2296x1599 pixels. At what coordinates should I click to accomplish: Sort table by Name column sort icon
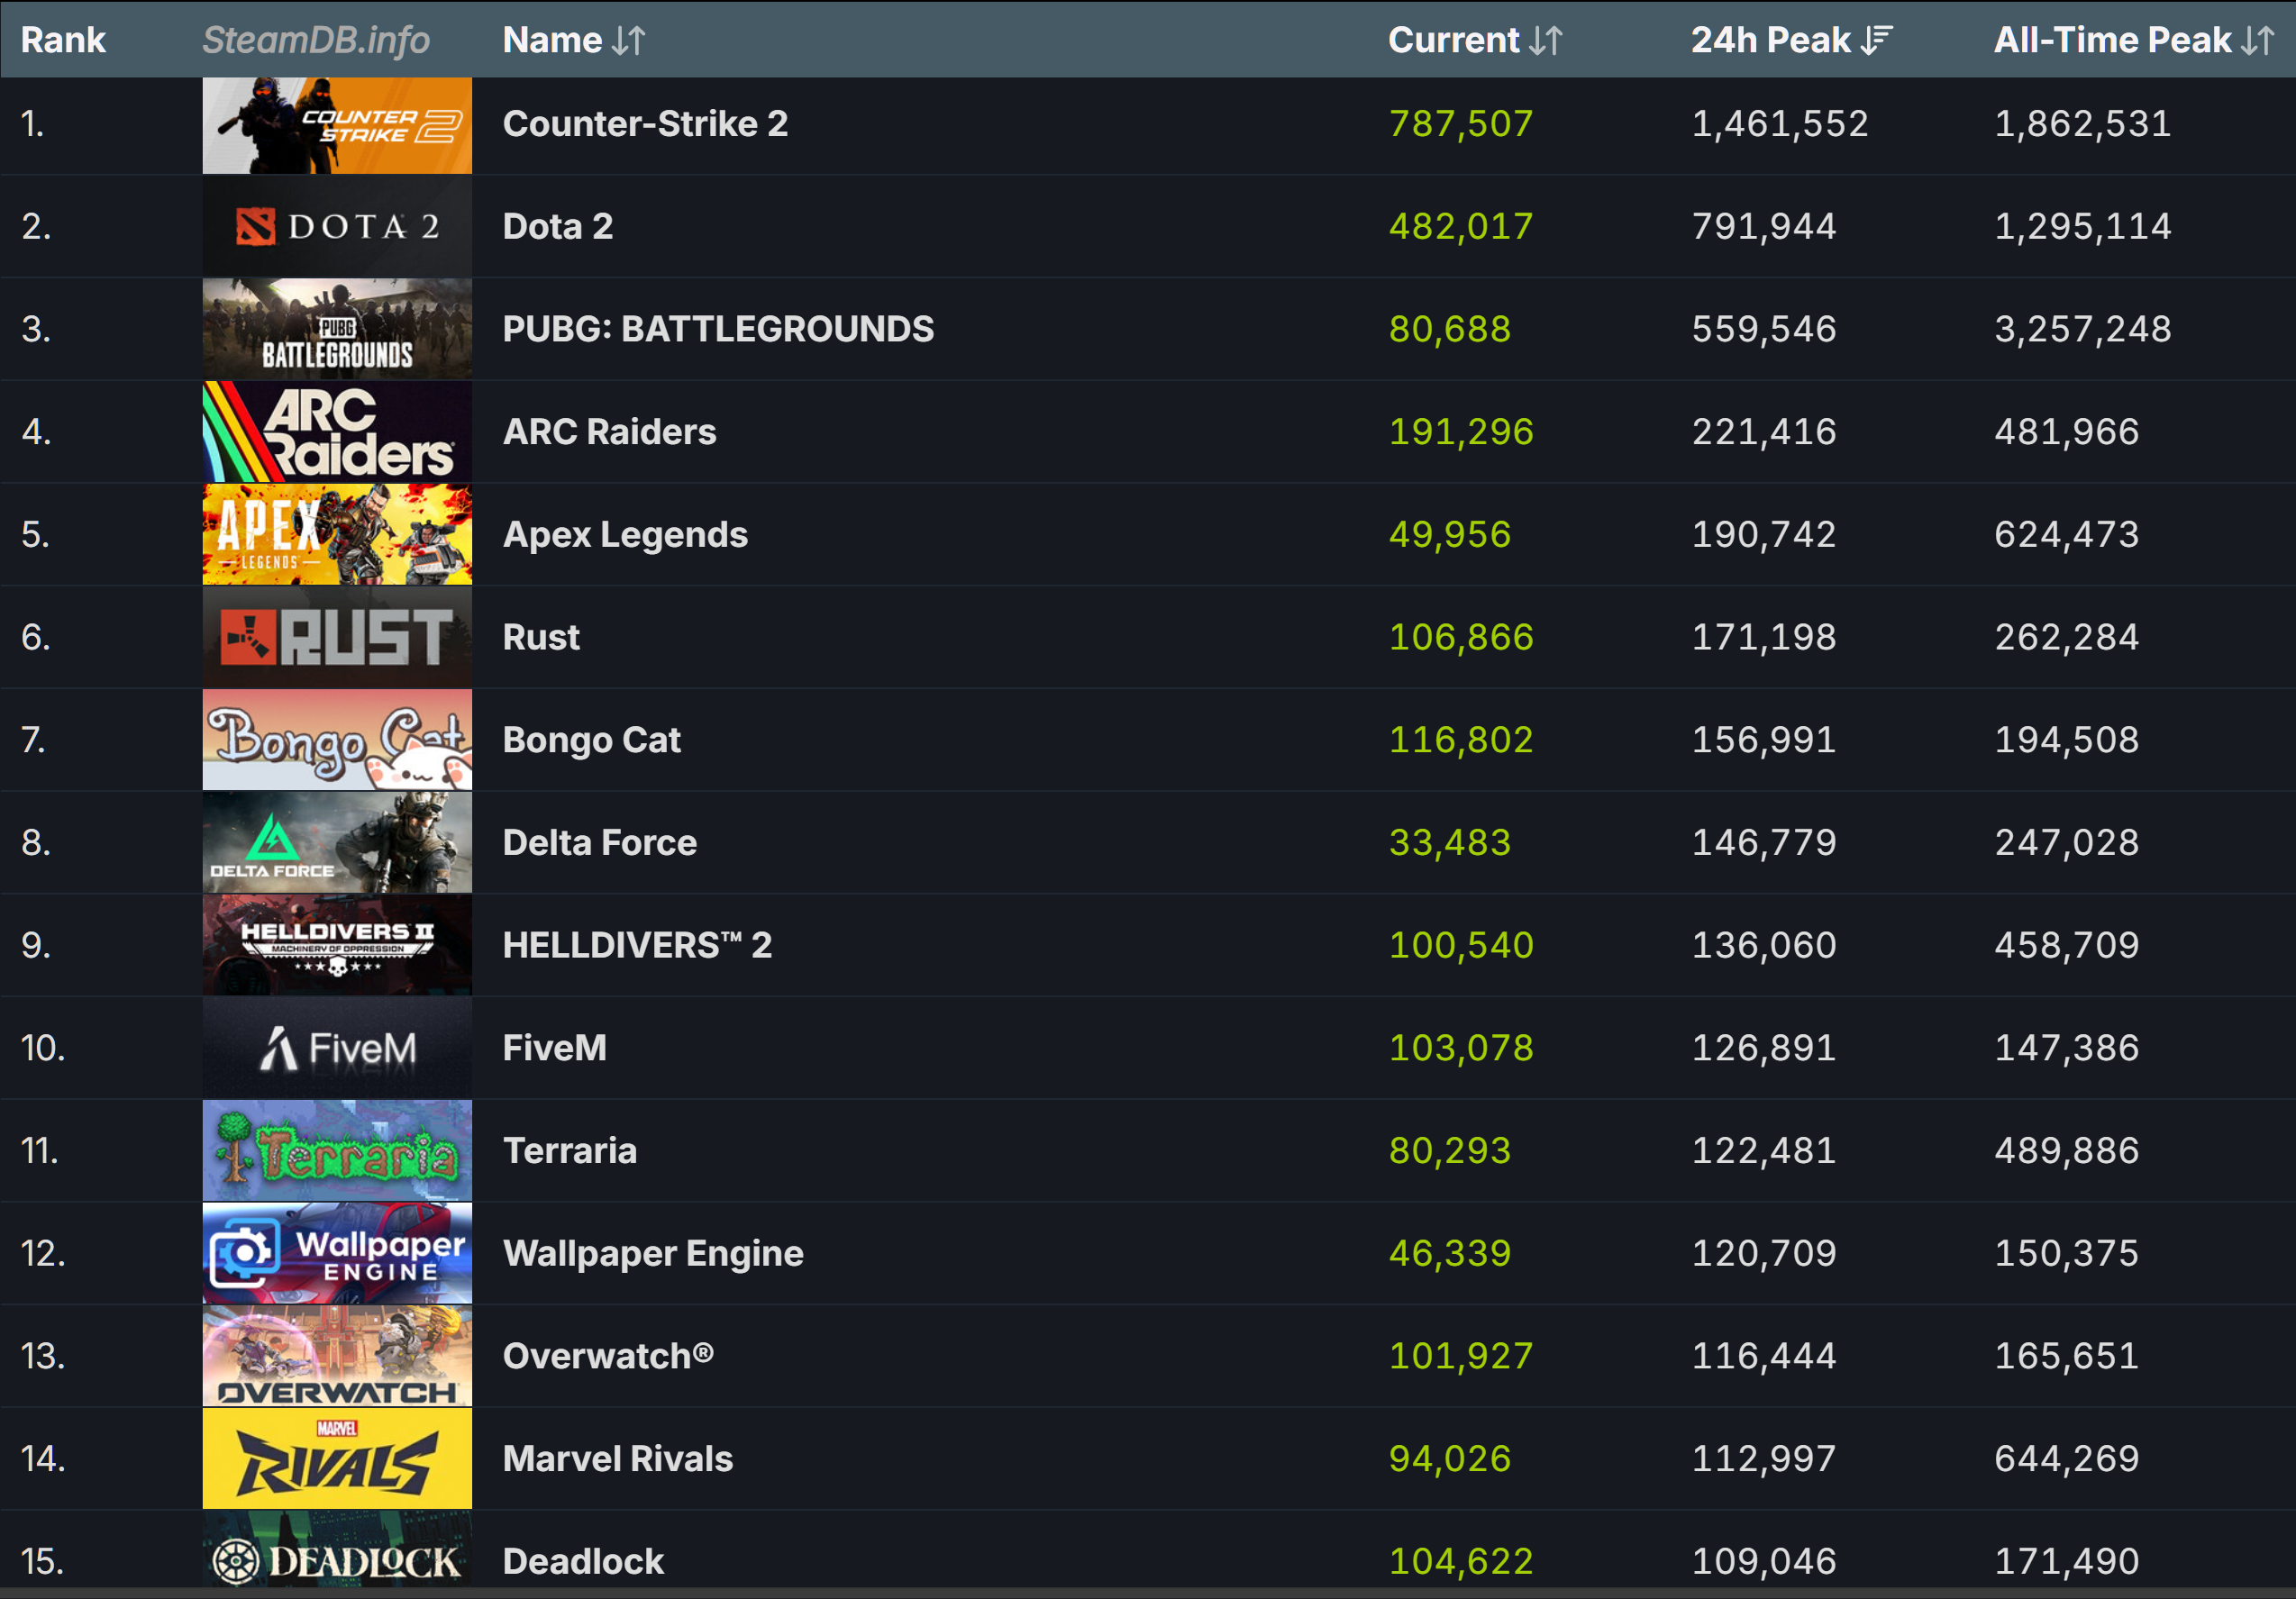click(629, 41)
